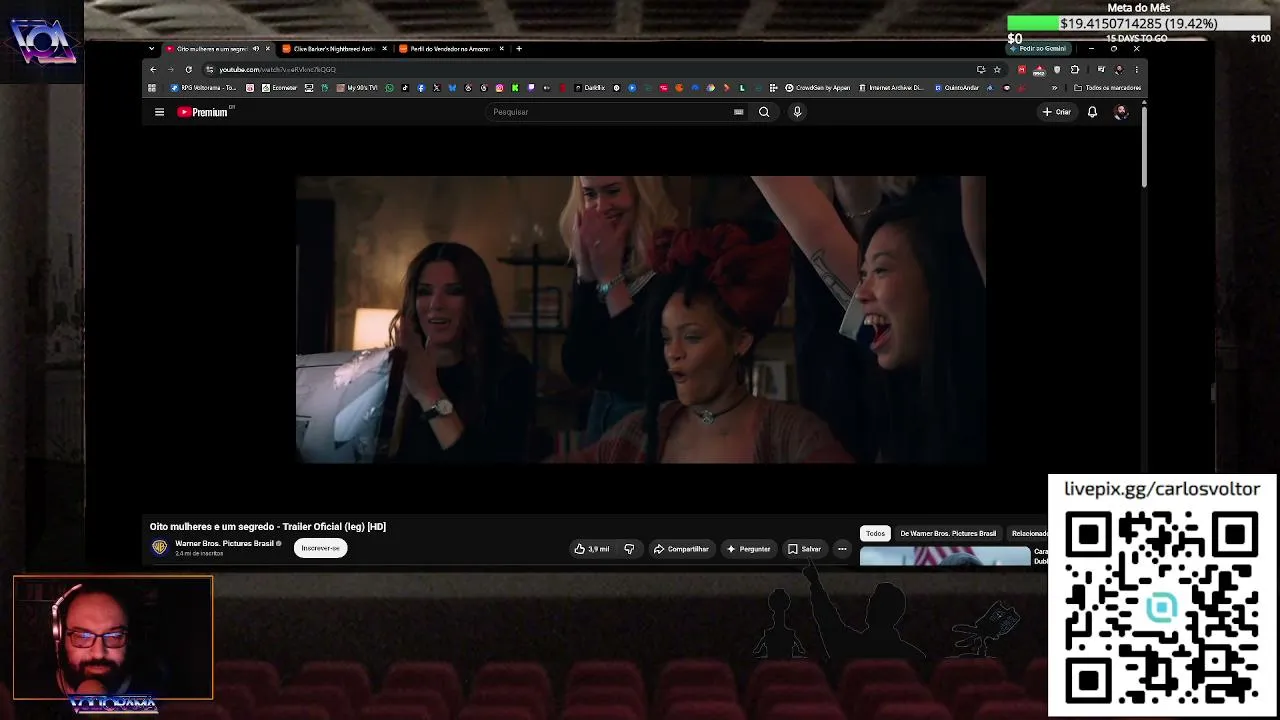
Task: Open the QuintoAndar bookmark
Action: (957, 88)
